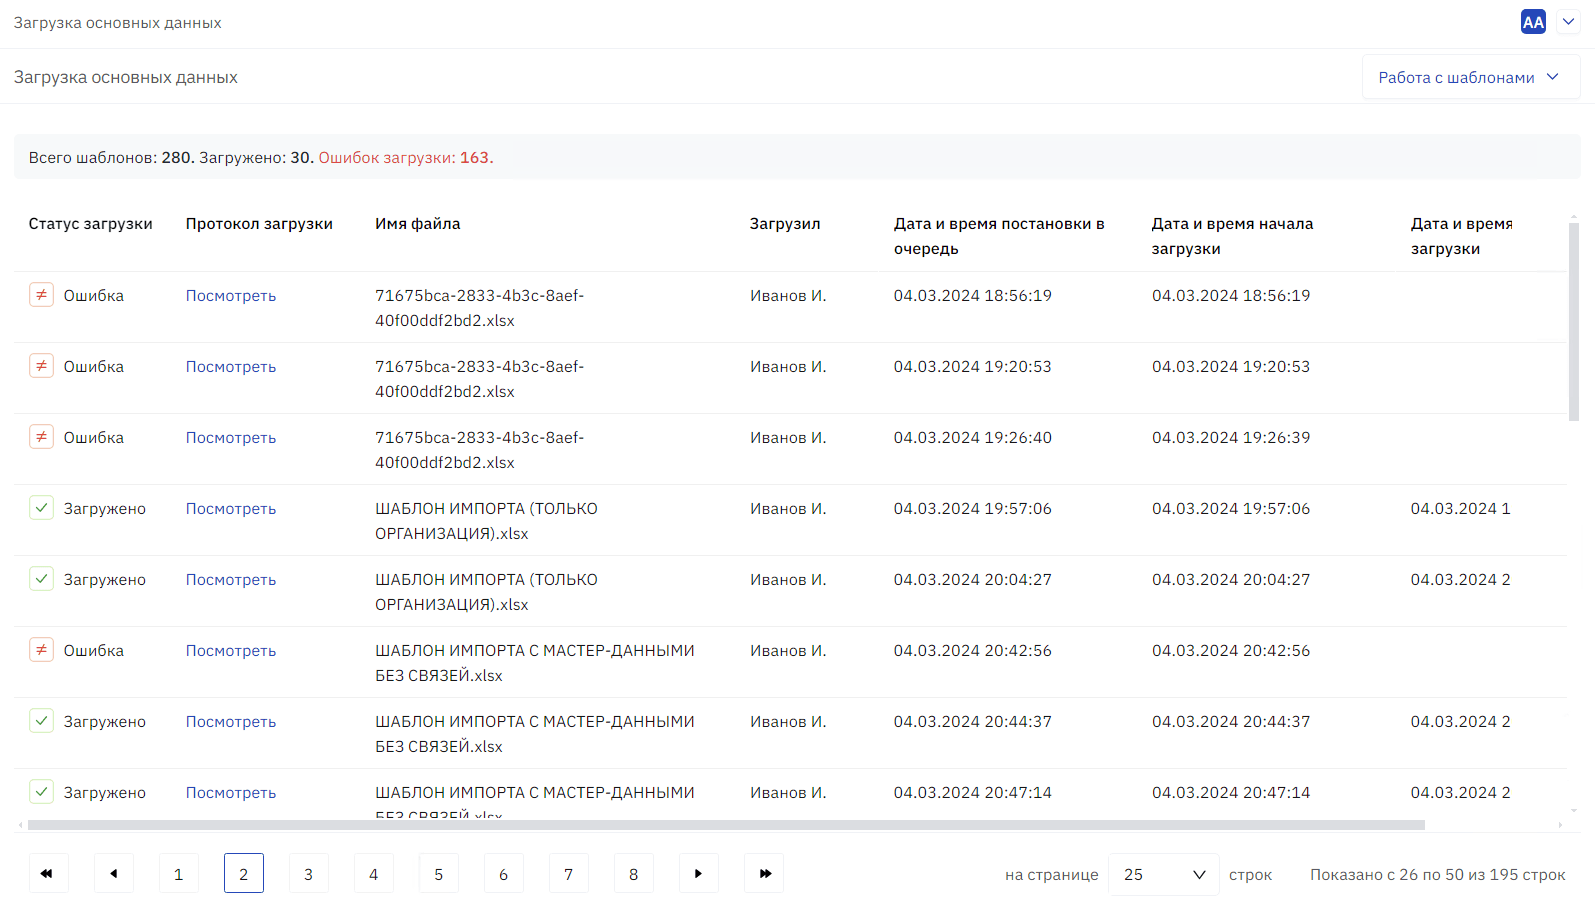Go to the next page arrow

pyautogui.click(x=699, y=873)
